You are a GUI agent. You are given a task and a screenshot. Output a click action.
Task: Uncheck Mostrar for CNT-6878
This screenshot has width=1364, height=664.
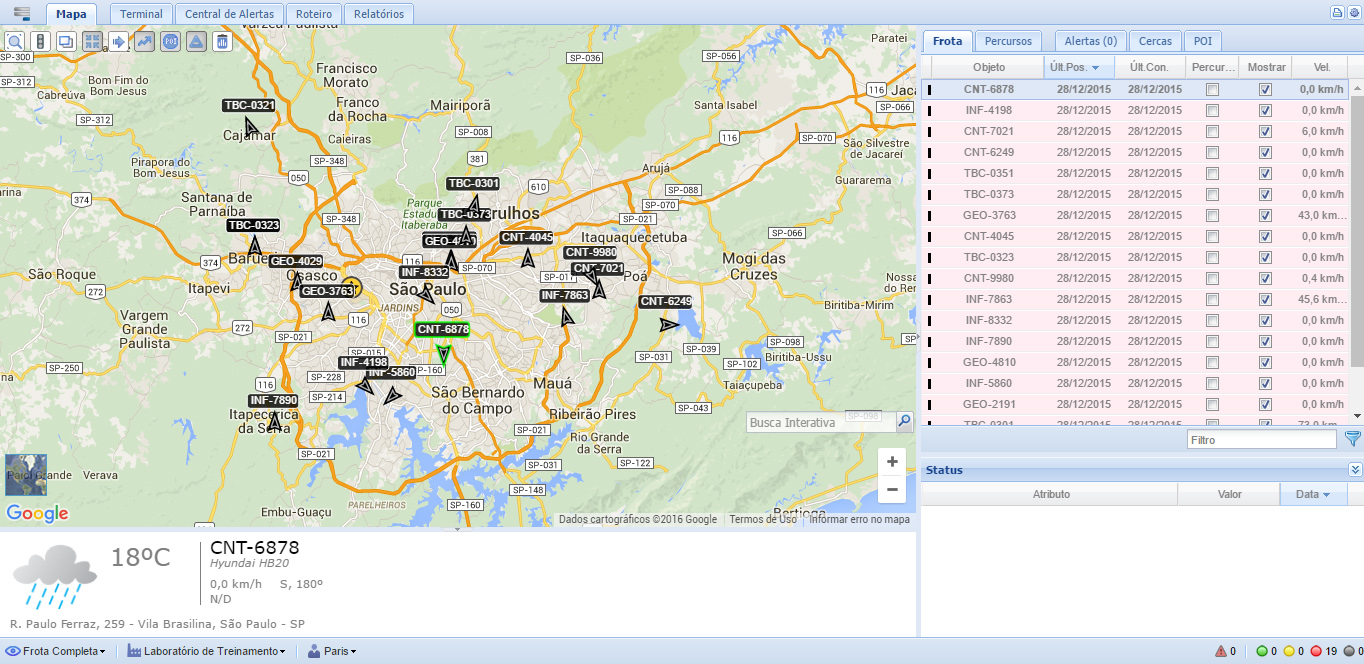(1265, 89)
